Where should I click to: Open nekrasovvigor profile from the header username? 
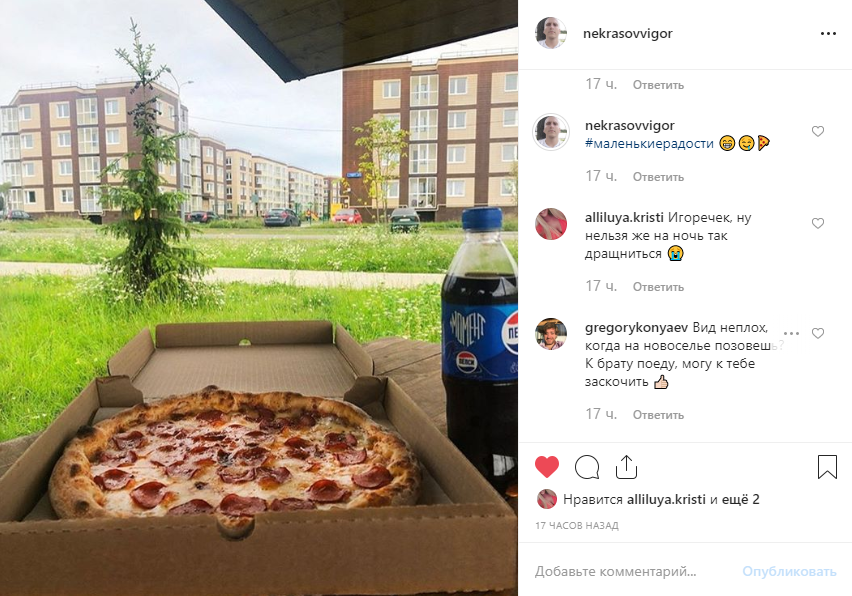(x=628, y=34)
